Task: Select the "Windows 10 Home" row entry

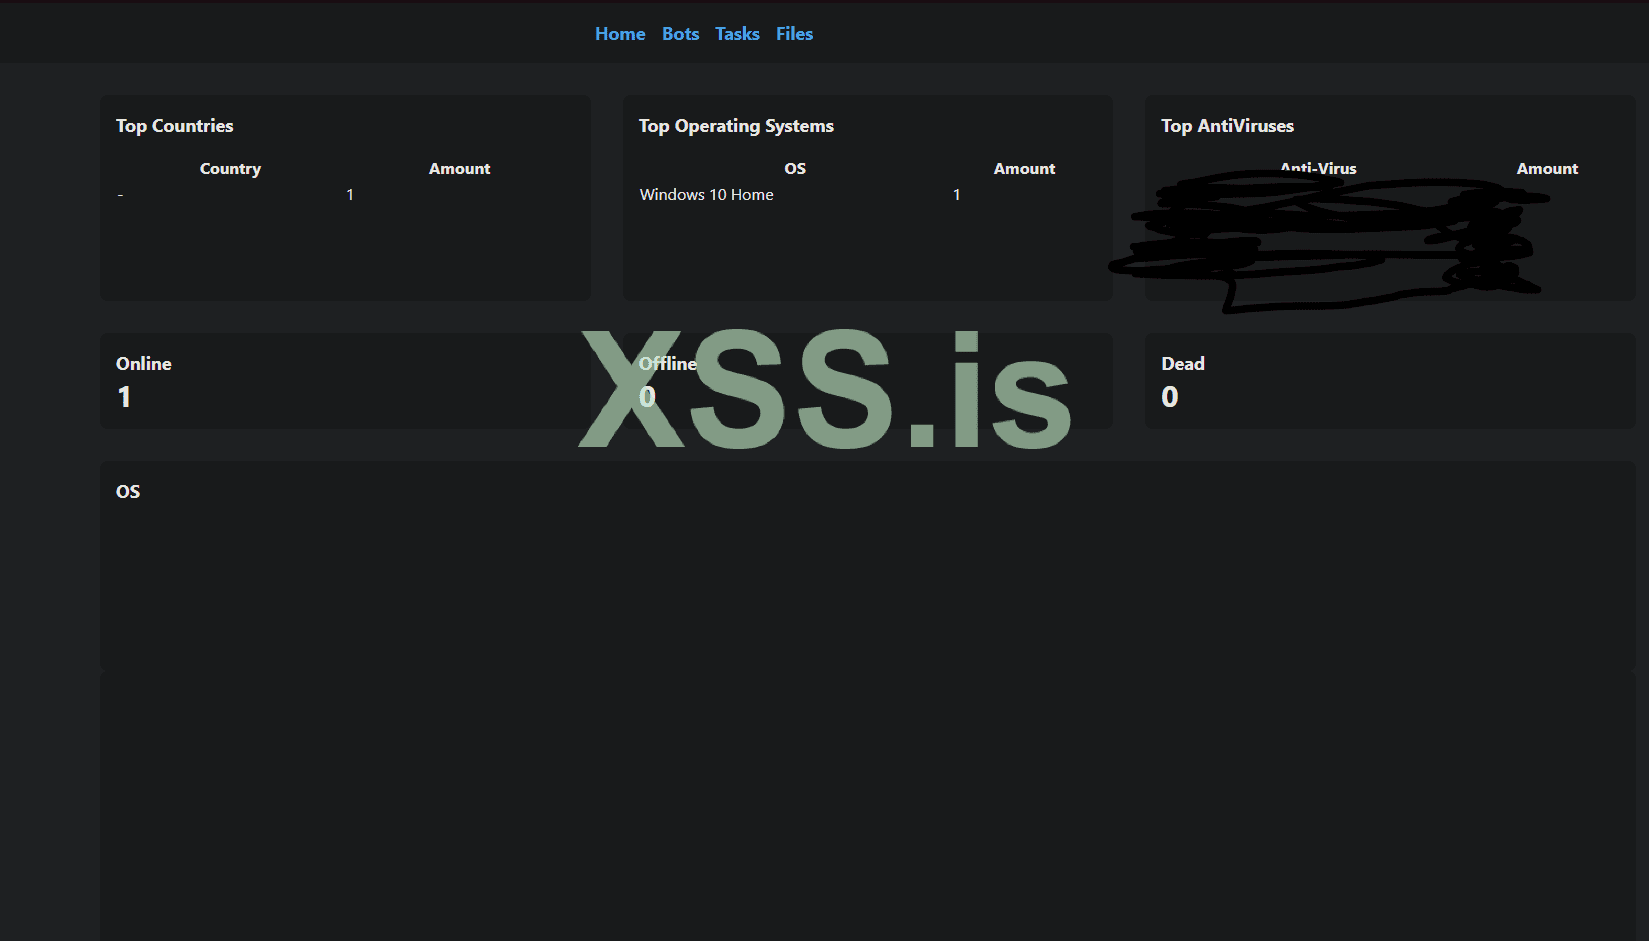Action: tap(707, 195)
